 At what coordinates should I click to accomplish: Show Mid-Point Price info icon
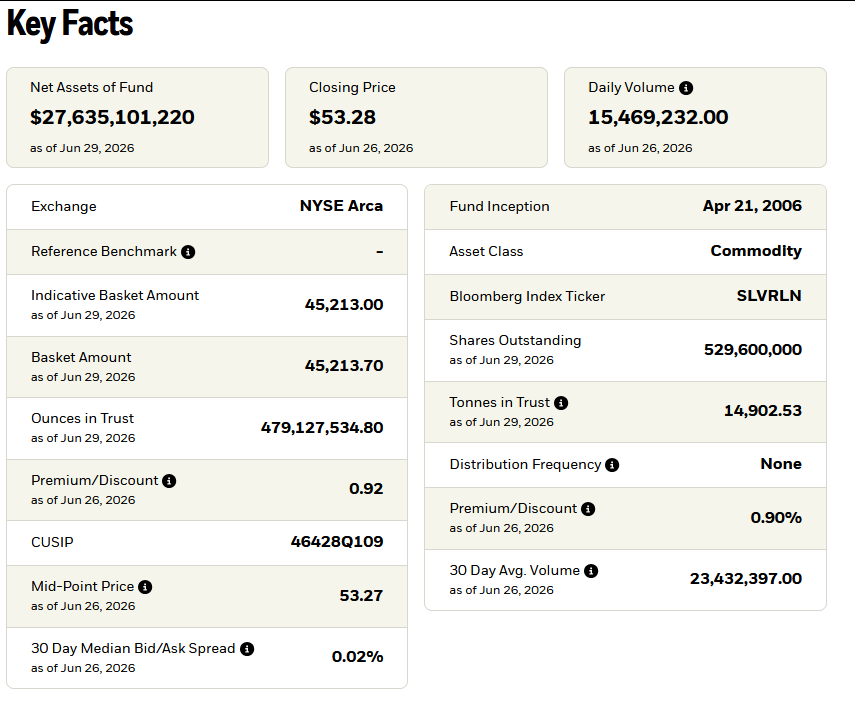[145, 587]
